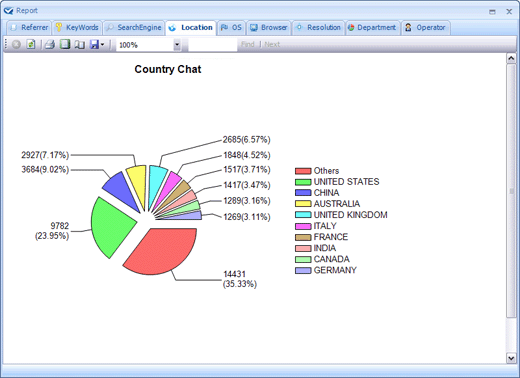Click the GERMANY legend label

(335, 270)
